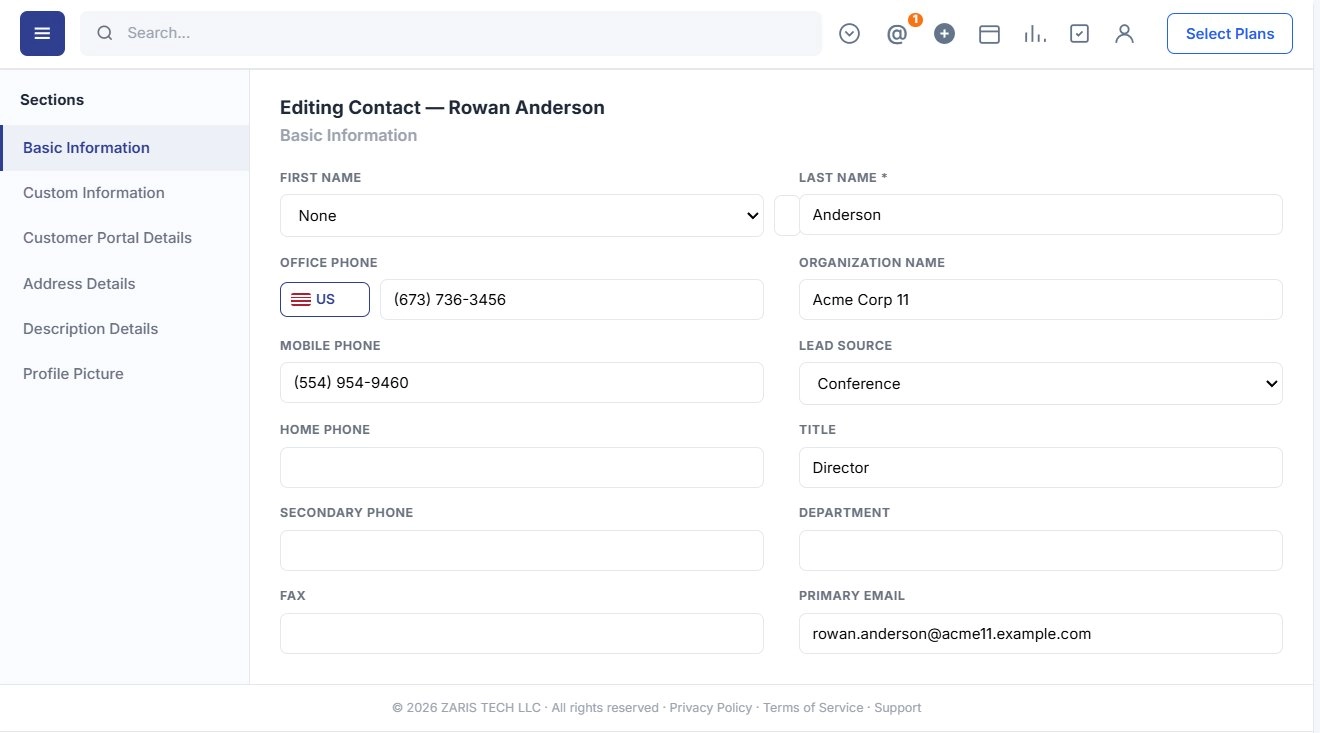Open the Address Details section
Screen dimensions: 1320x733
click(79, 284)
